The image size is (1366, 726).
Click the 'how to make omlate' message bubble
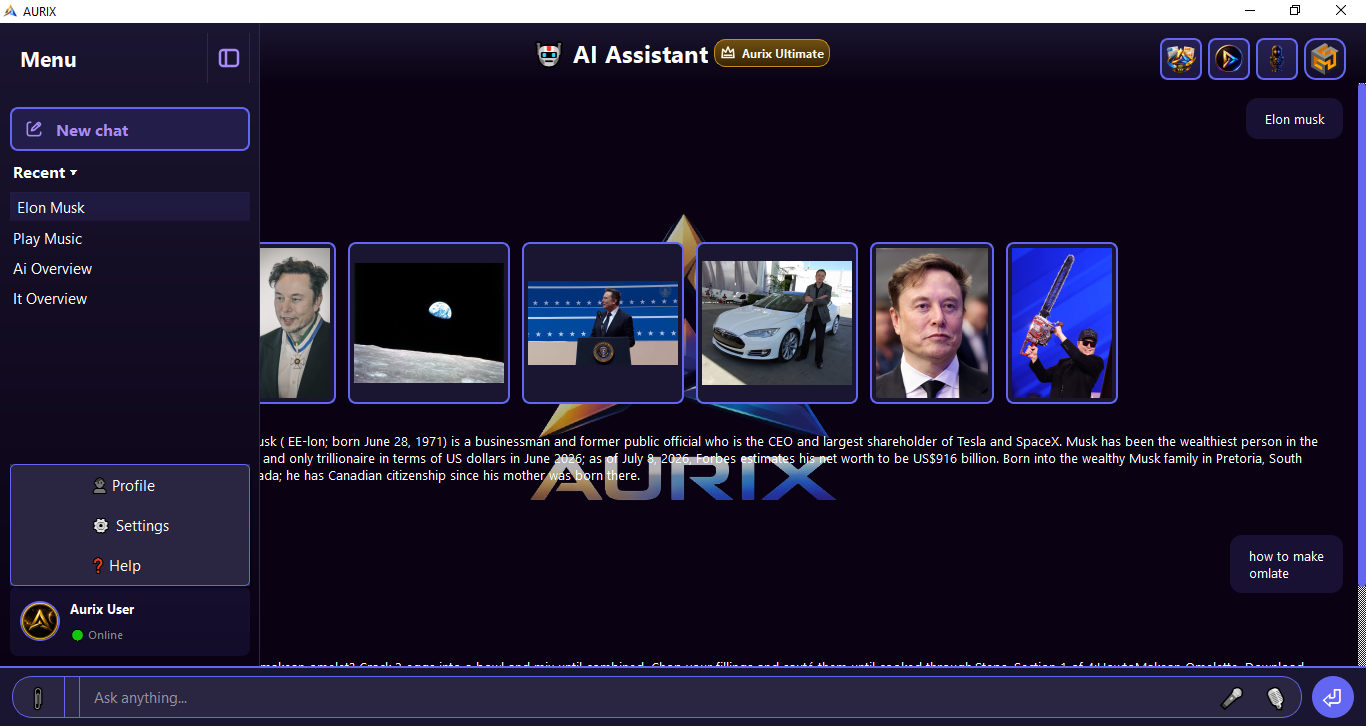pyautogui.click(x=1286, y=564)
